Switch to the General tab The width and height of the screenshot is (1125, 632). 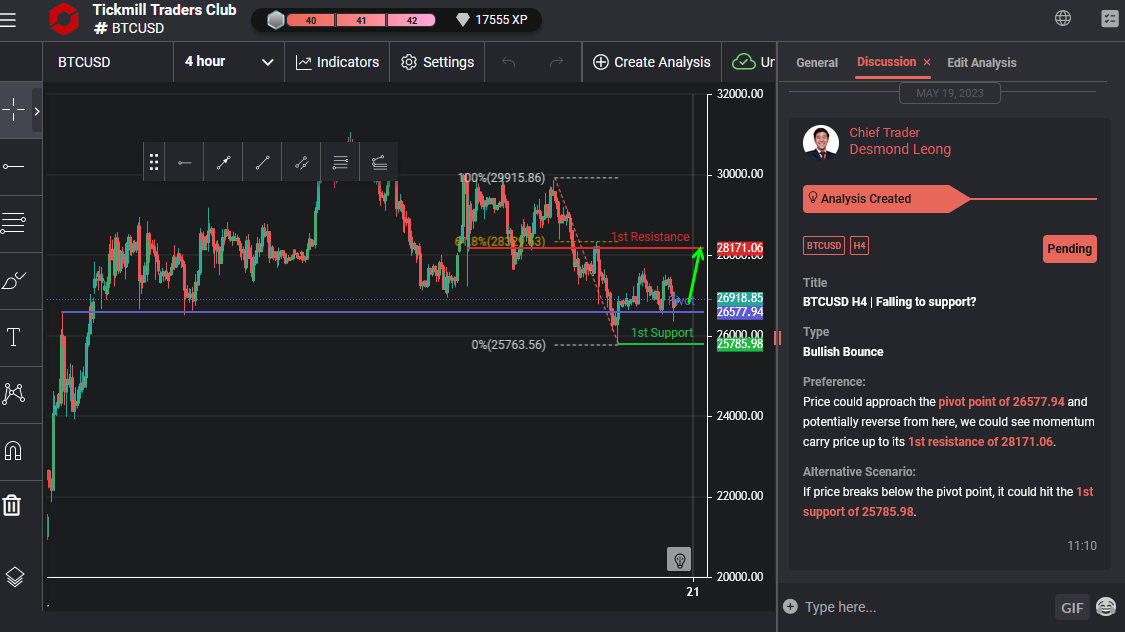(816, 62)
